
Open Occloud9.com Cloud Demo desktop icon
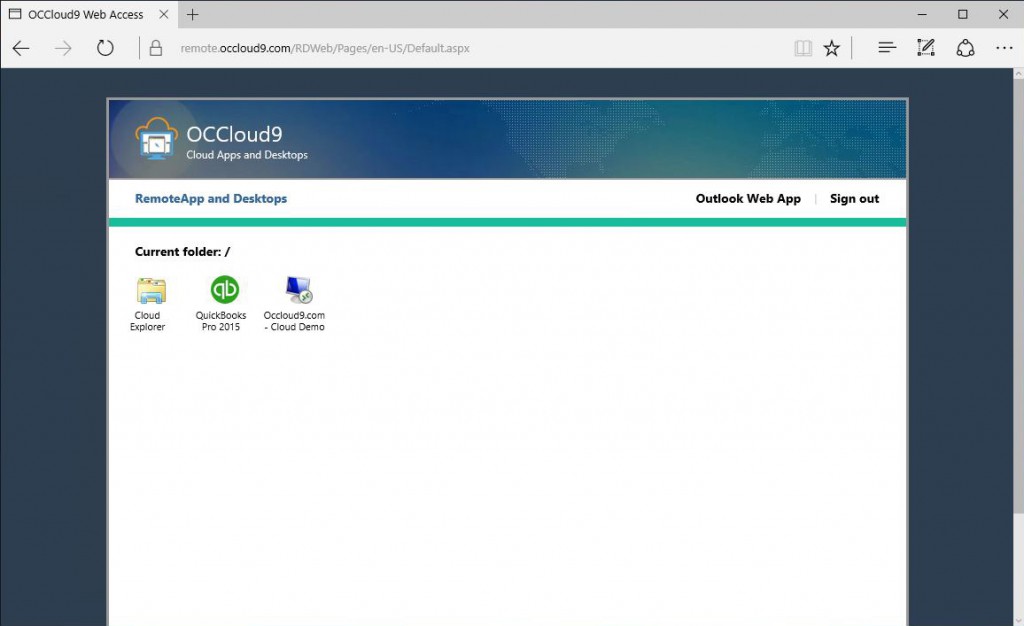pos(298,290)
